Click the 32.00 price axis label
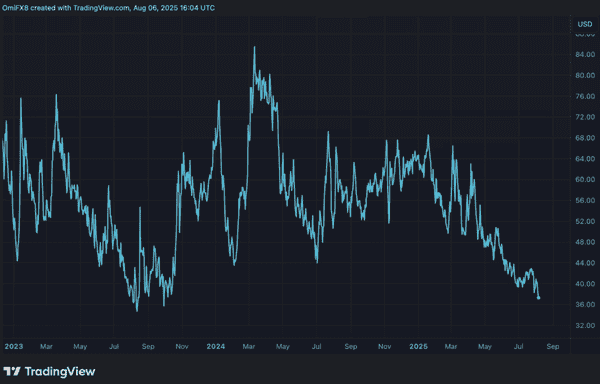The image size is (600, 384). [x=585, y=325]
